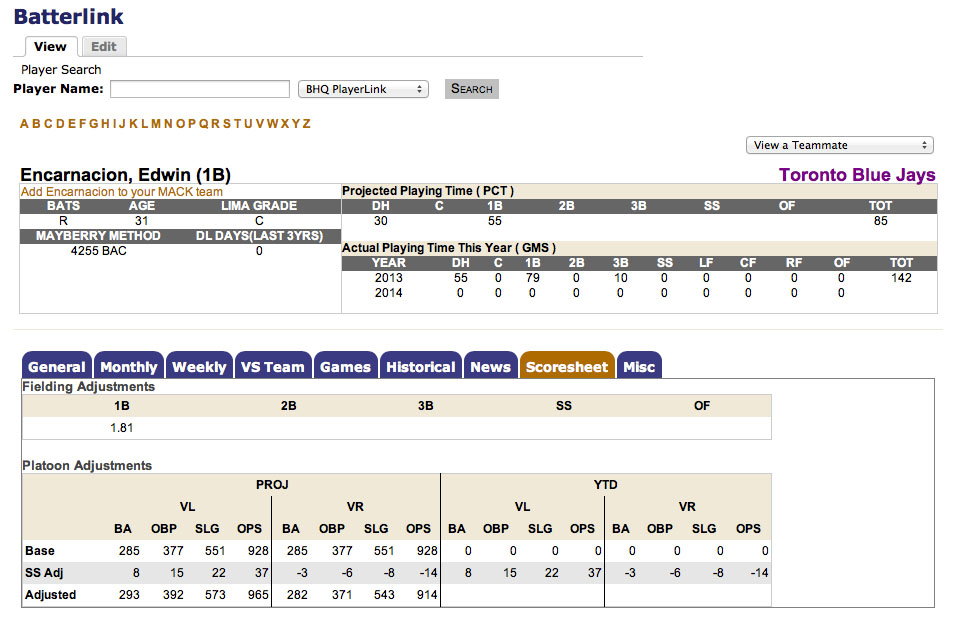Open the News tab for Encarnacion

point(490,366)
